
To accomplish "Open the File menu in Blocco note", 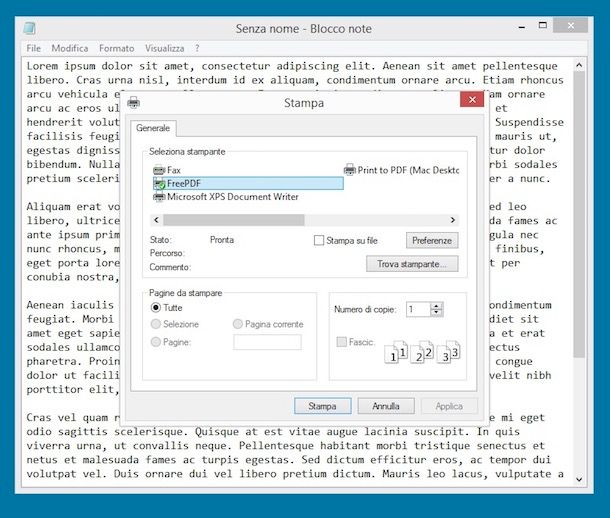I will pos(33,48).
